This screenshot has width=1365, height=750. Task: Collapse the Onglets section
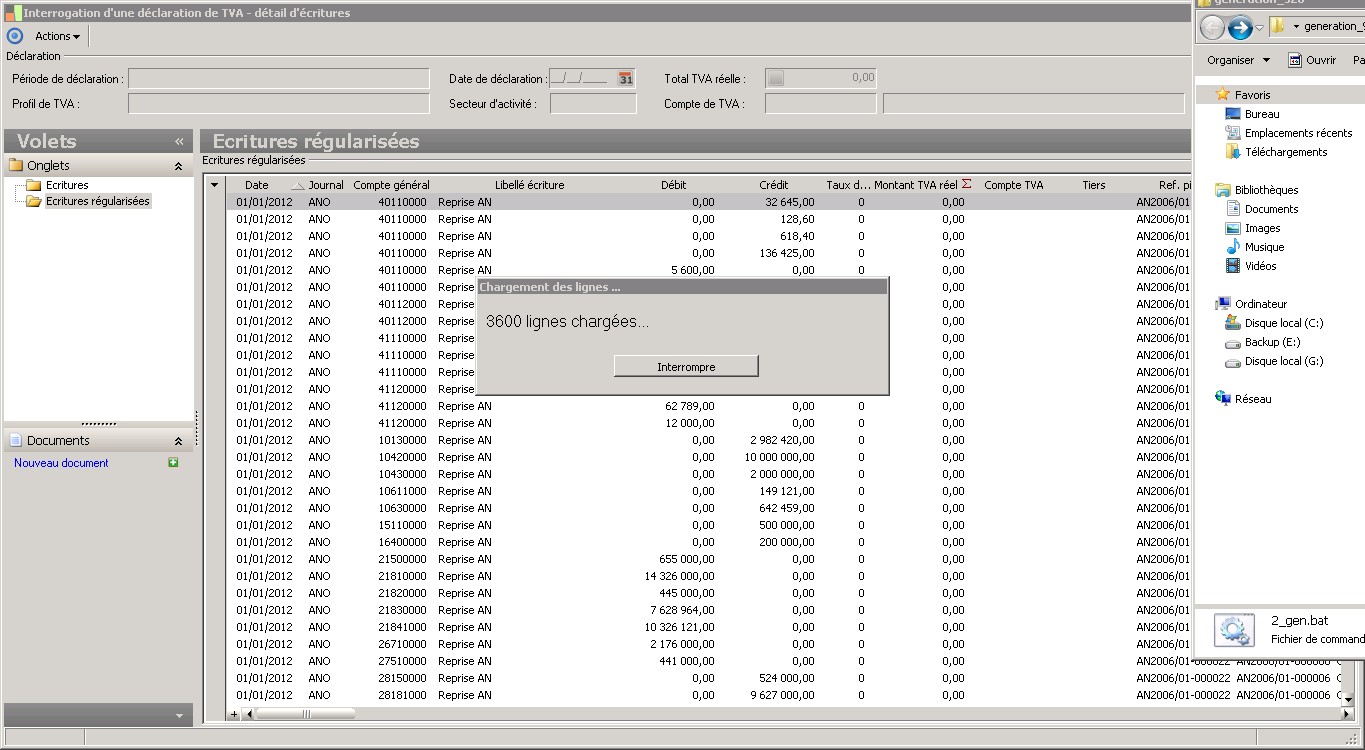[178, 166]
